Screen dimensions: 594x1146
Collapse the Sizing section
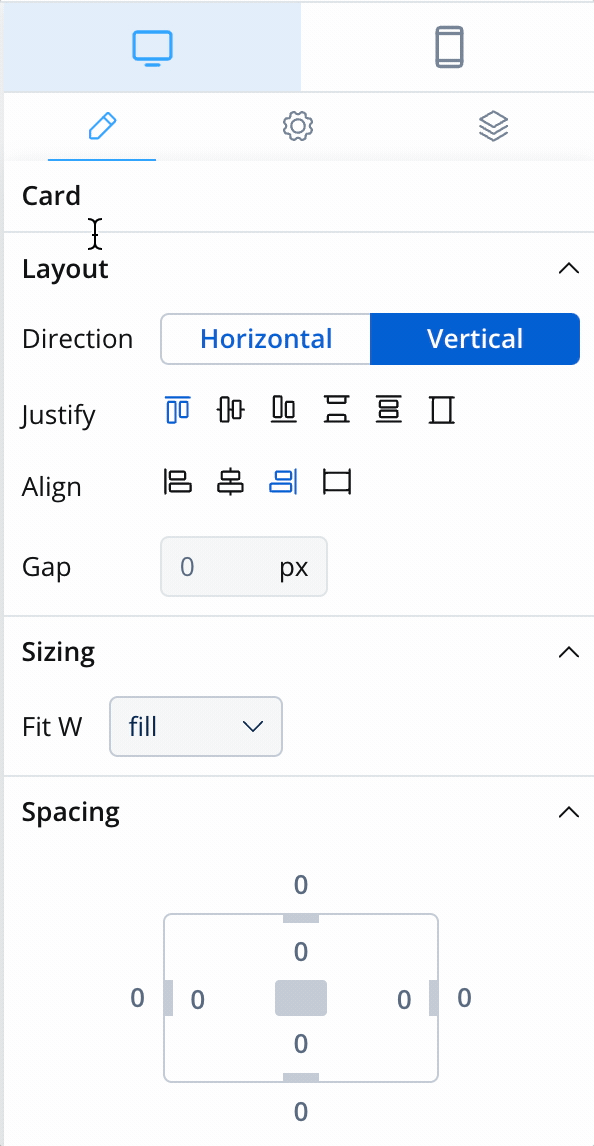click(568, 652)
